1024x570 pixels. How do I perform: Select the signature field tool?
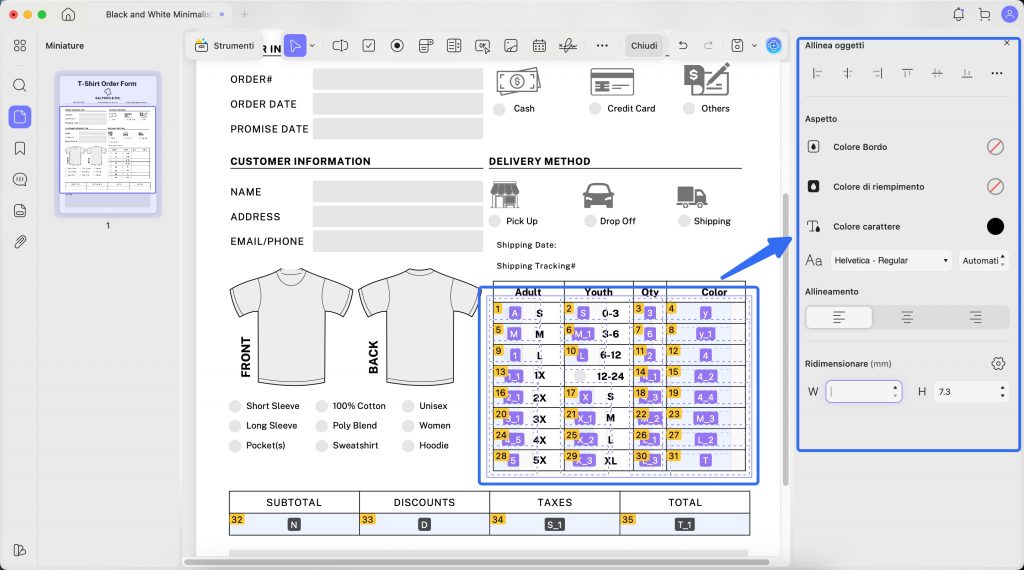pyautogui.click(x=568, y=46)
